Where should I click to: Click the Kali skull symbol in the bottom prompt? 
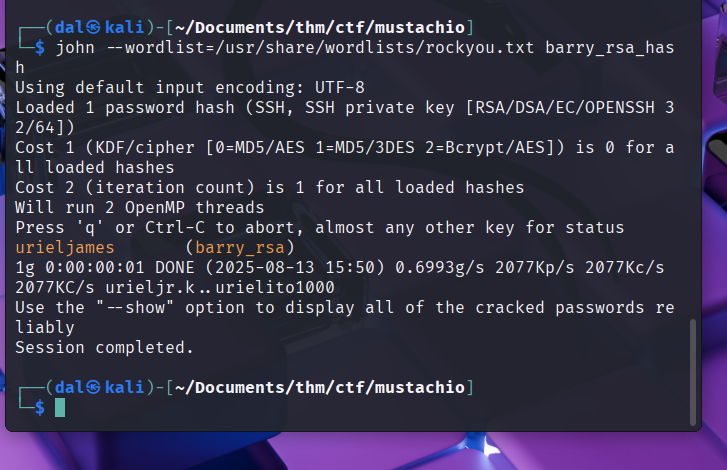[x=96, y=387]
